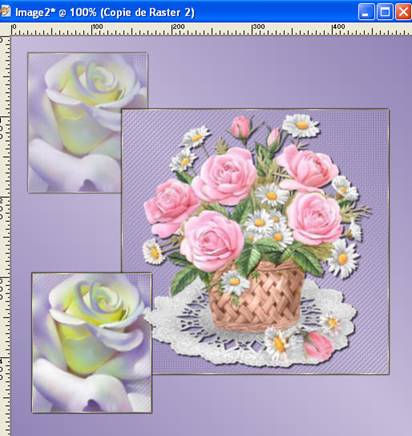
Task: Select the upper white rose picture
Action: tap(87, 122)
